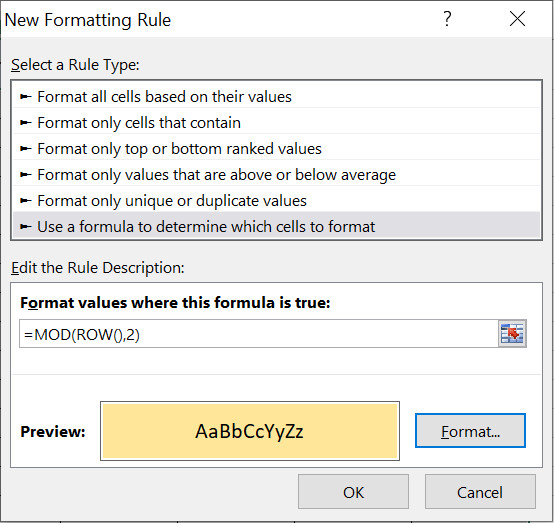Choose 'Use a formula to determine which cells to format'
The height and width of the screenshot is (523, 554).
[x=277, y=227]
